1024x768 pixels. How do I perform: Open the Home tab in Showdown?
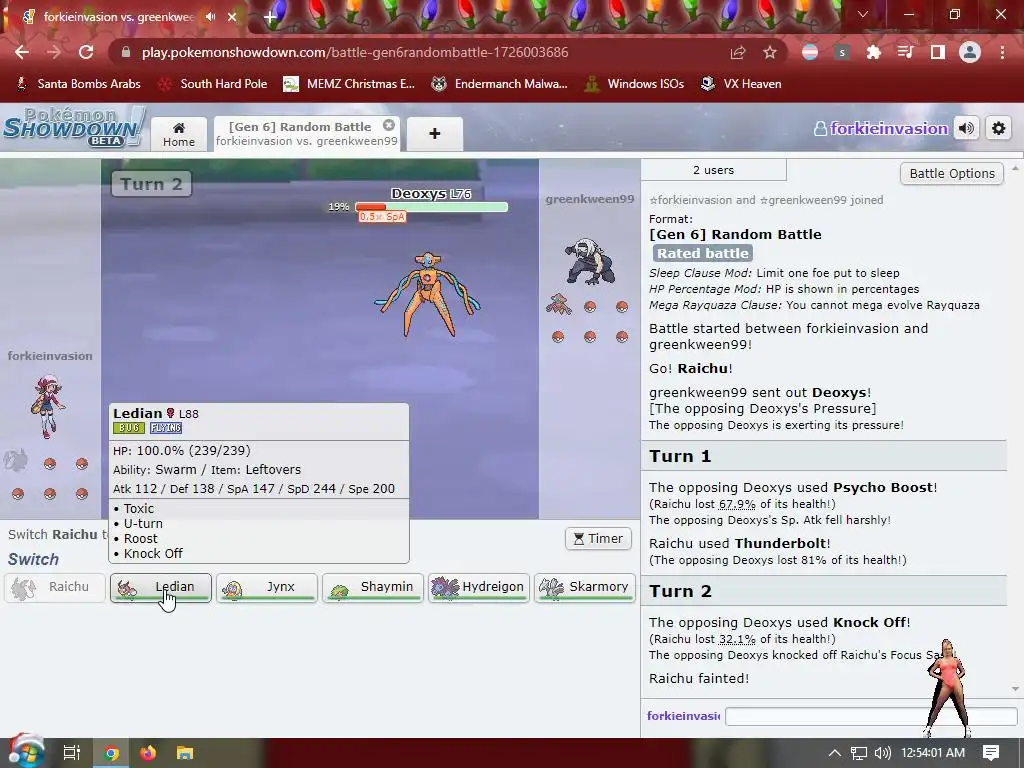click(179, 134)
